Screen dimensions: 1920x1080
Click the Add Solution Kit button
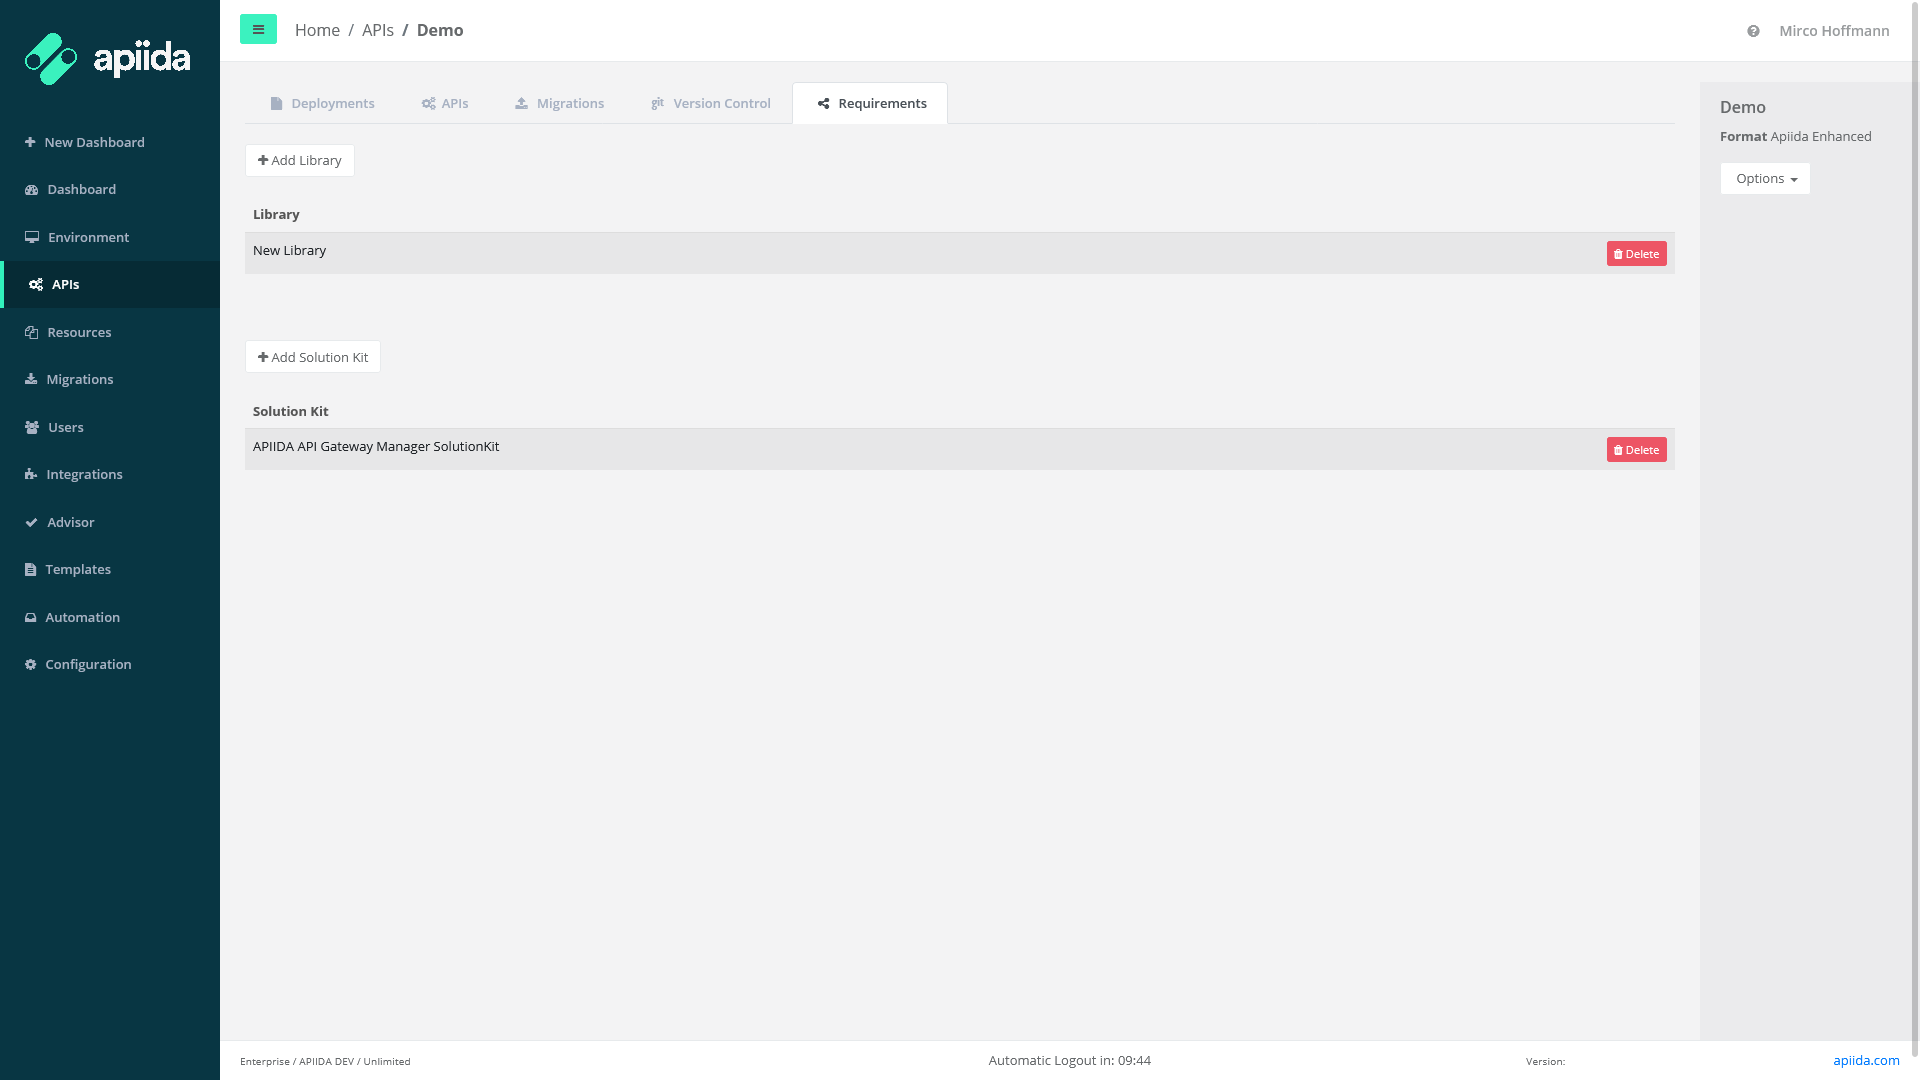coord(313,357)
